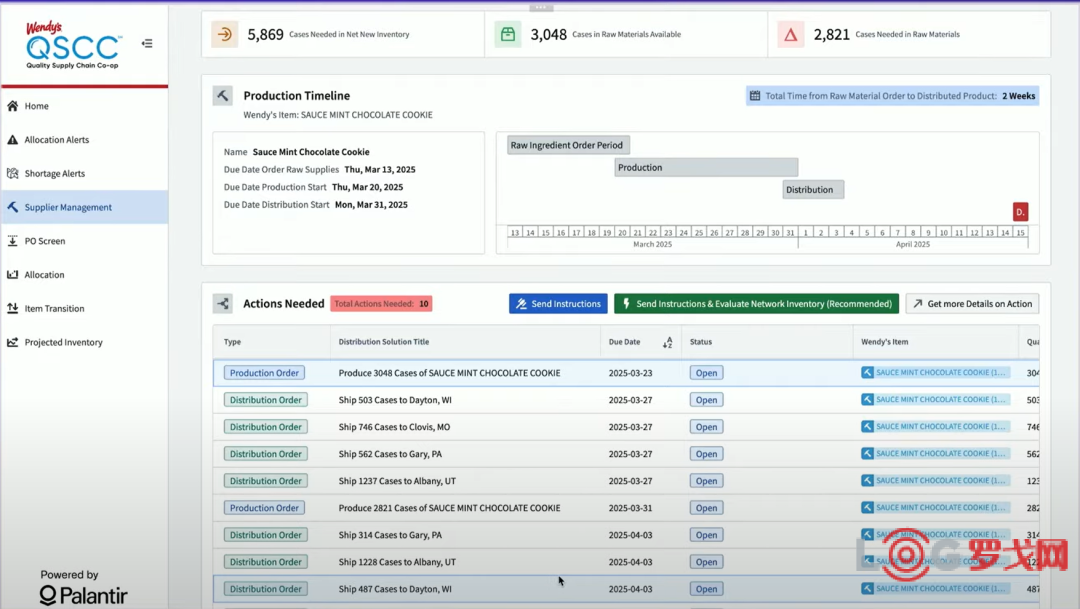This screenshot has height=609, width=1080.
Task: Sort the table by Due Date
Action: point(667,342)
